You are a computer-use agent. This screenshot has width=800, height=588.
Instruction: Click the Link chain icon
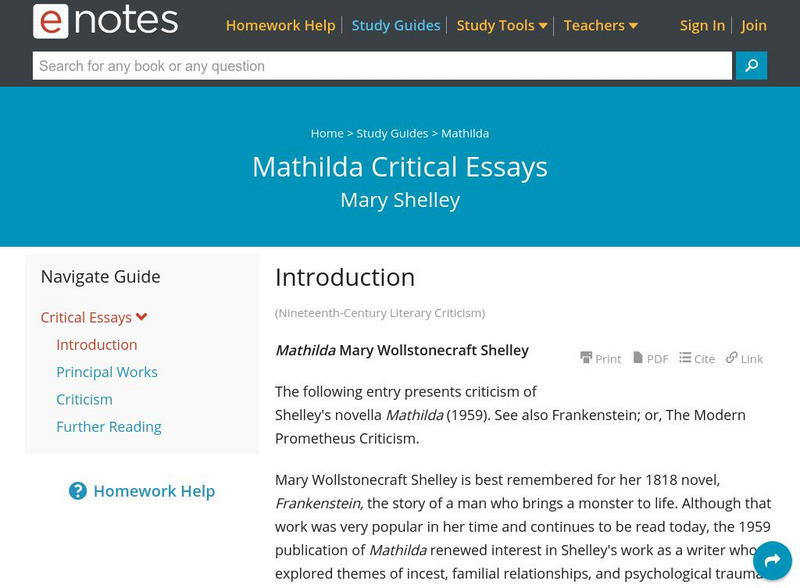tap(732, 358)
